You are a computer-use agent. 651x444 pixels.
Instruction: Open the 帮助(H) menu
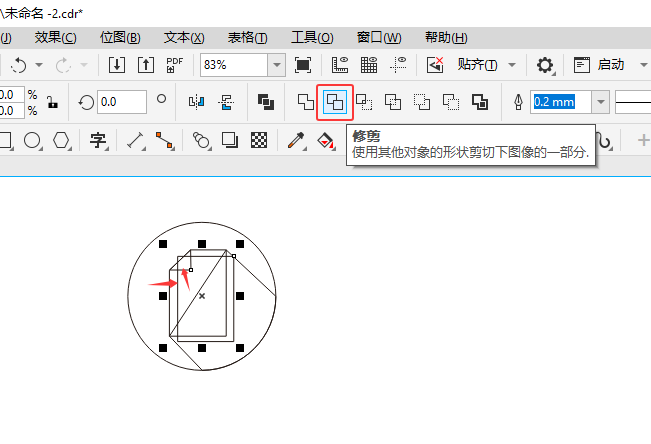click(446, 38)
